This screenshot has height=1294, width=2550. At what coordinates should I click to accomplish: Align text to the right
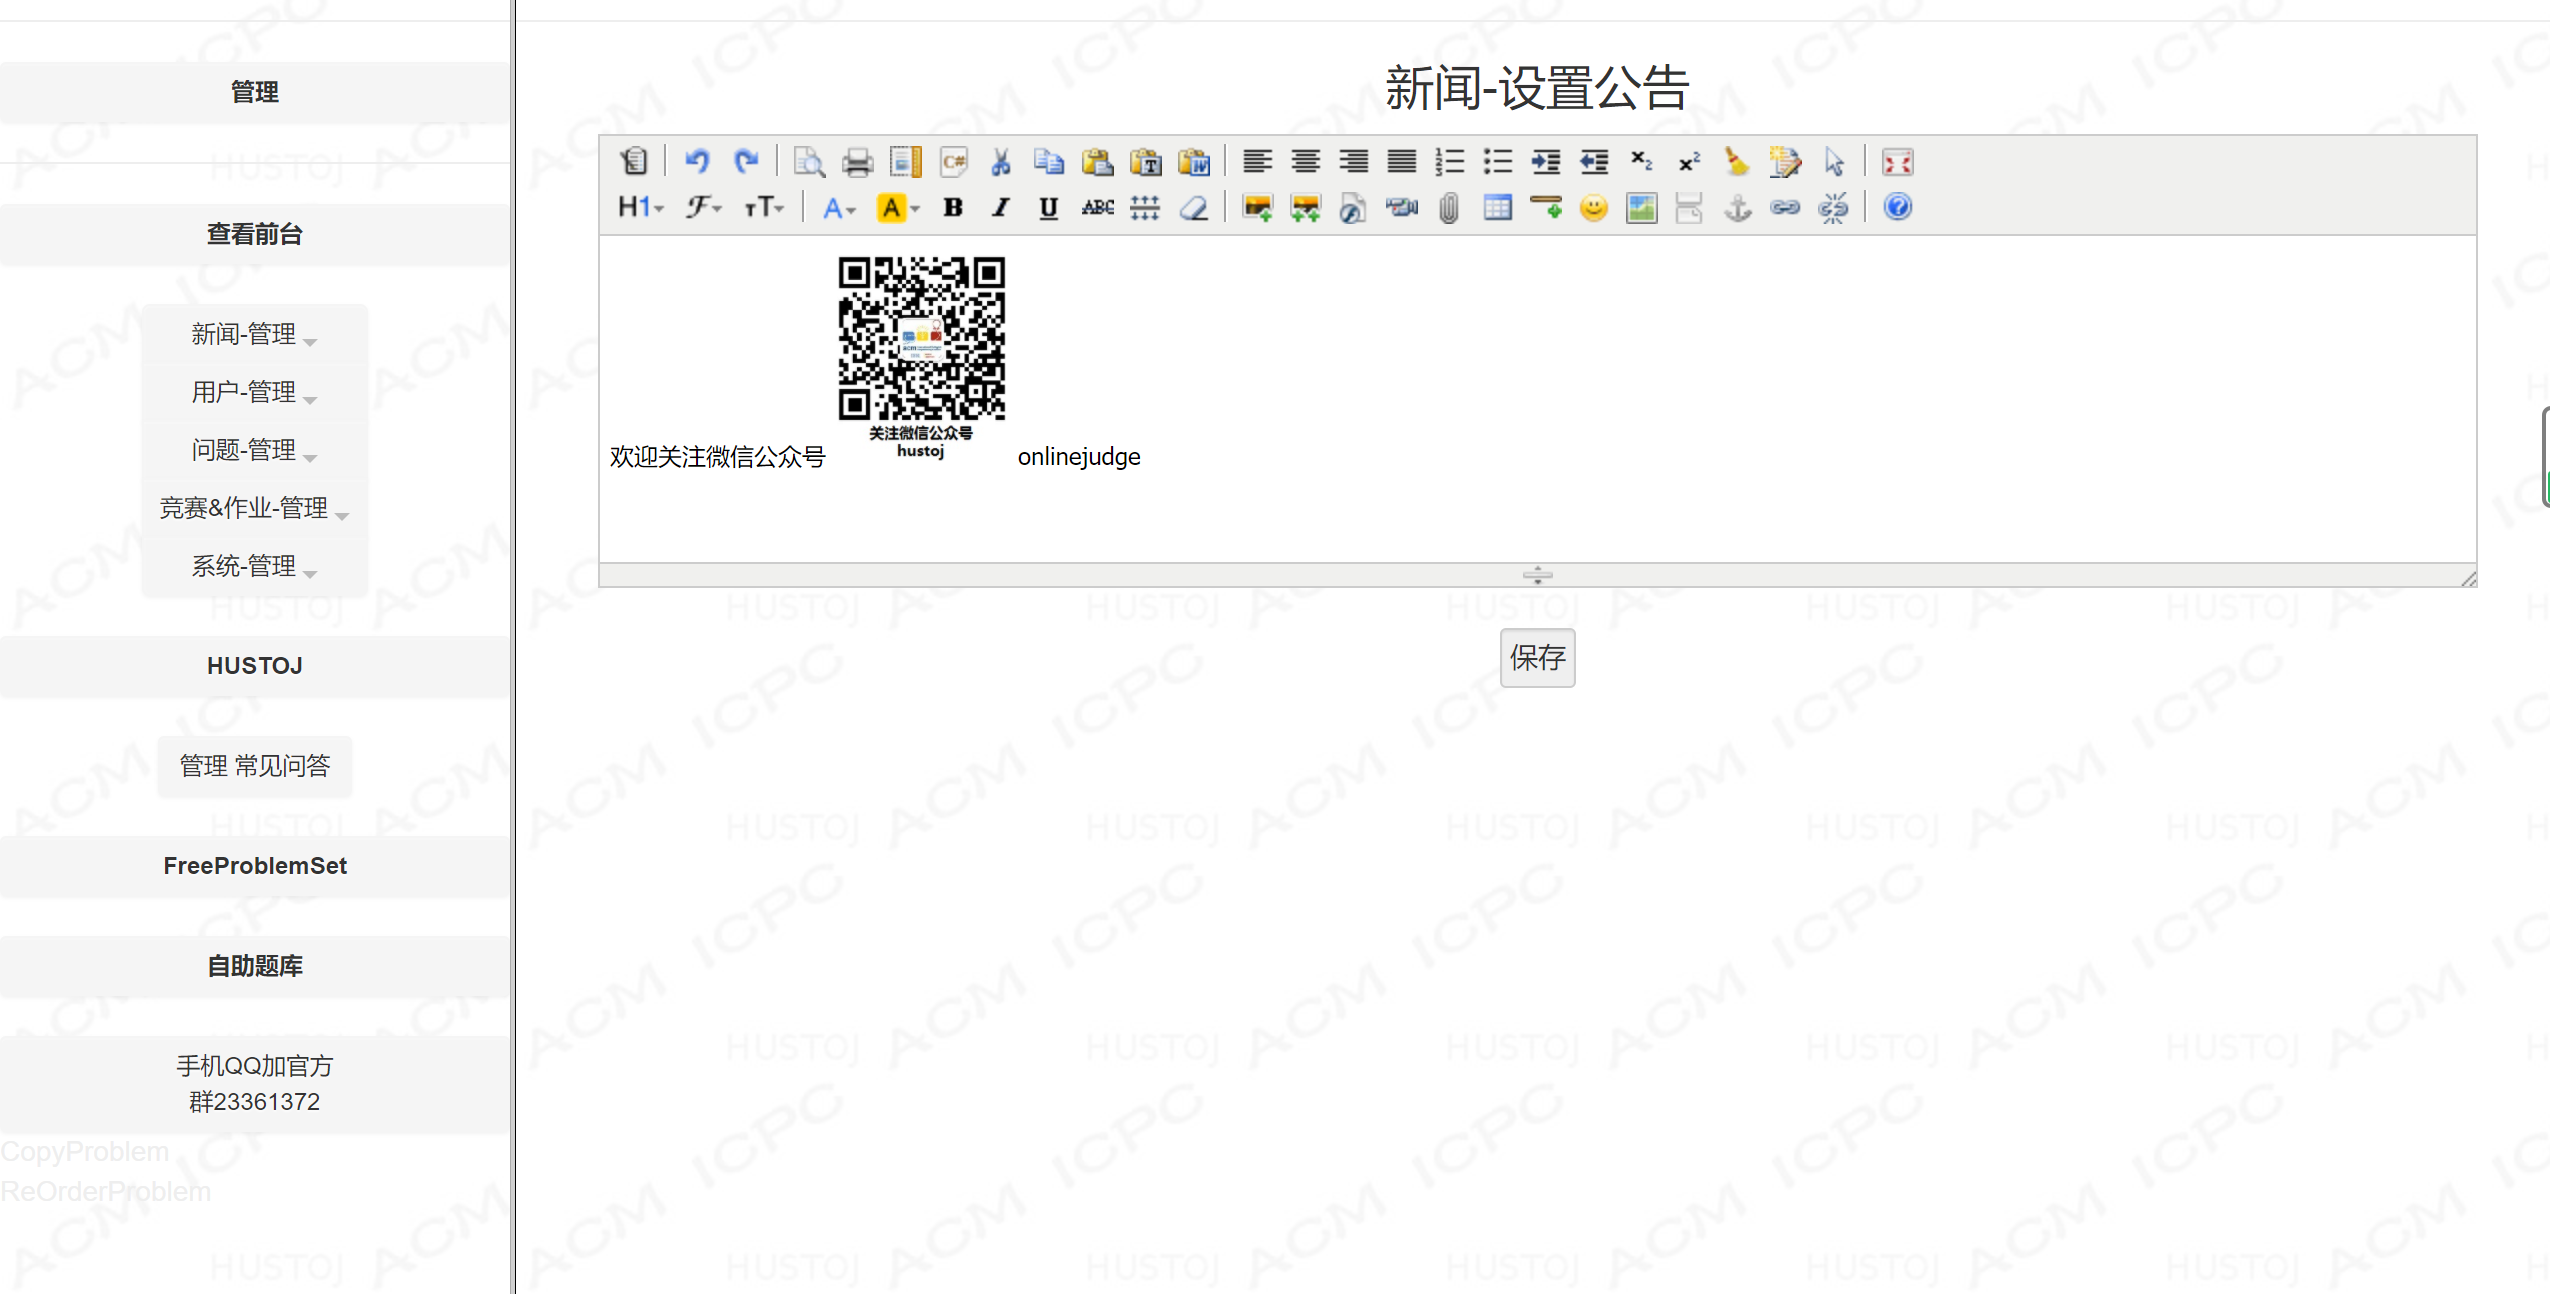1353,161
